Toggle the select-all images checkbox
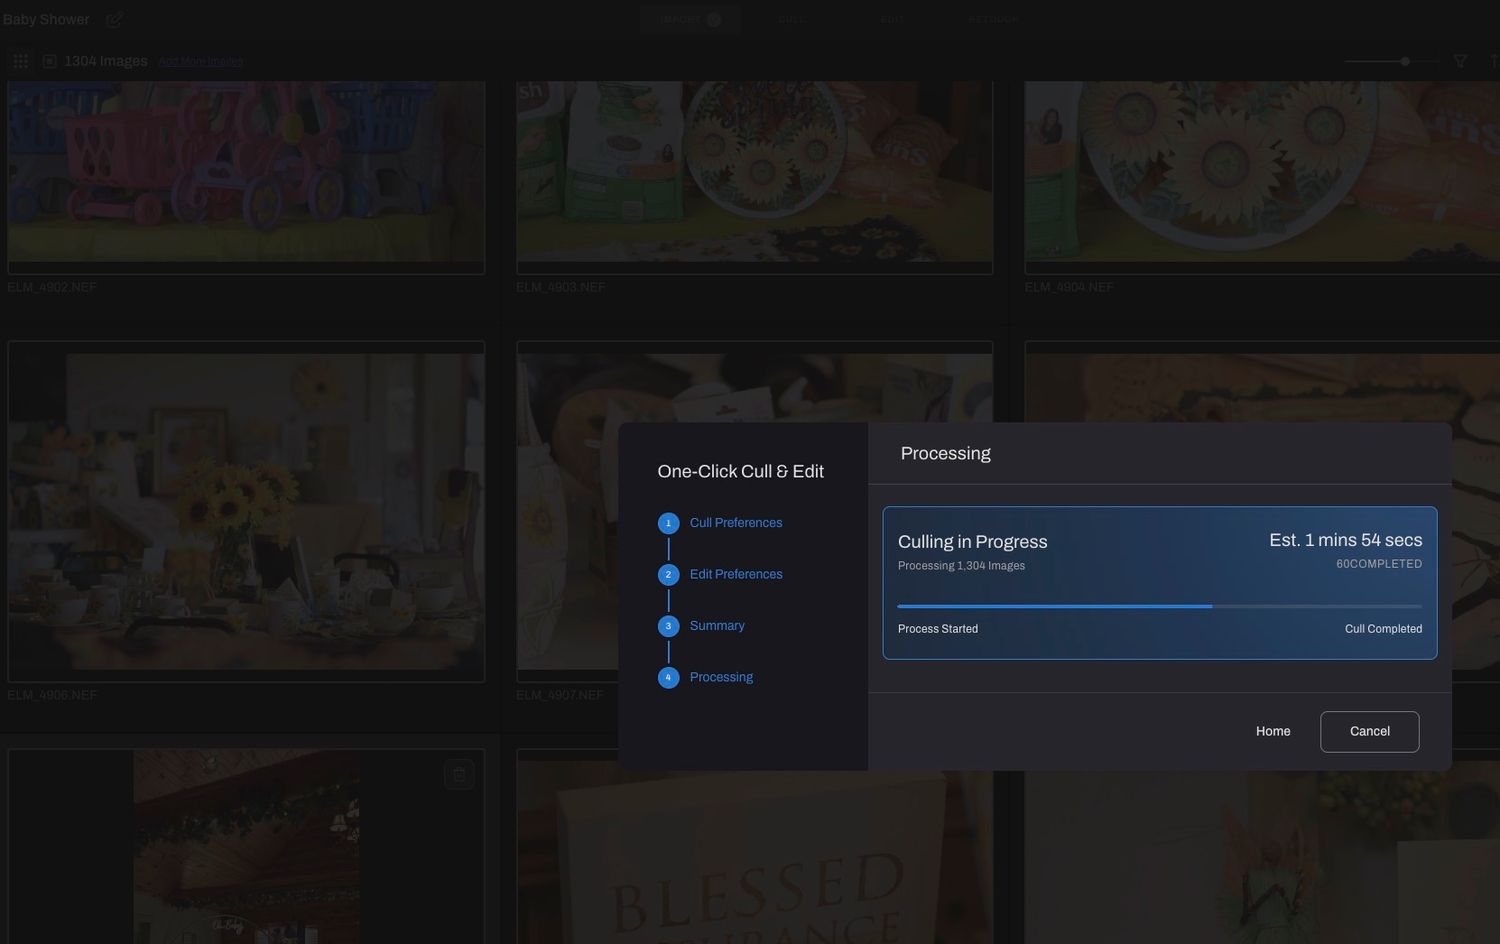 click(x=49, y=61)
